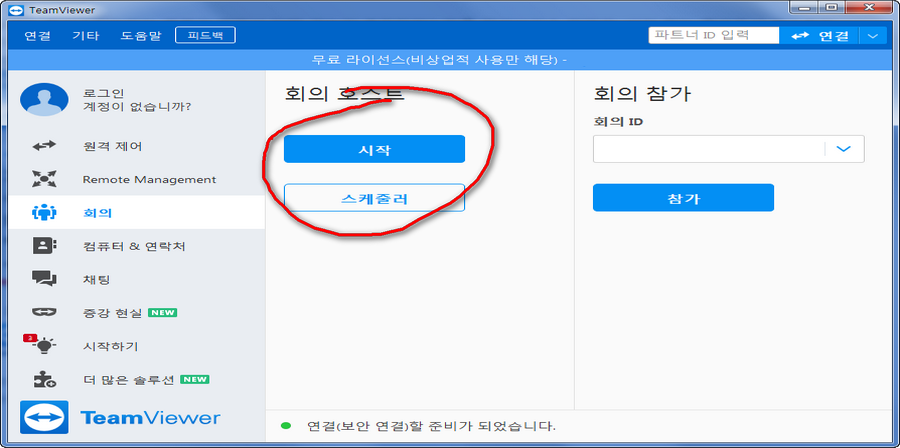The width and height of the screenshot is (900, 448).
Task: Click the 회의 people icon
Action: click(x=44, y=213)
